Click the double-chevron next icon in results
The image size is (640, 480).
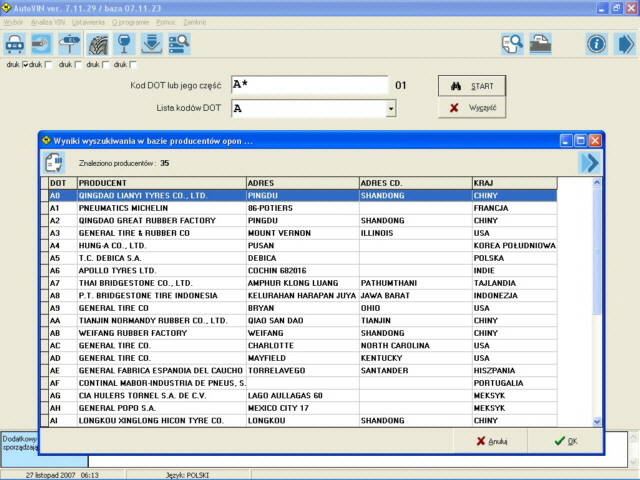pyautogui.click(x=589, y=163)
